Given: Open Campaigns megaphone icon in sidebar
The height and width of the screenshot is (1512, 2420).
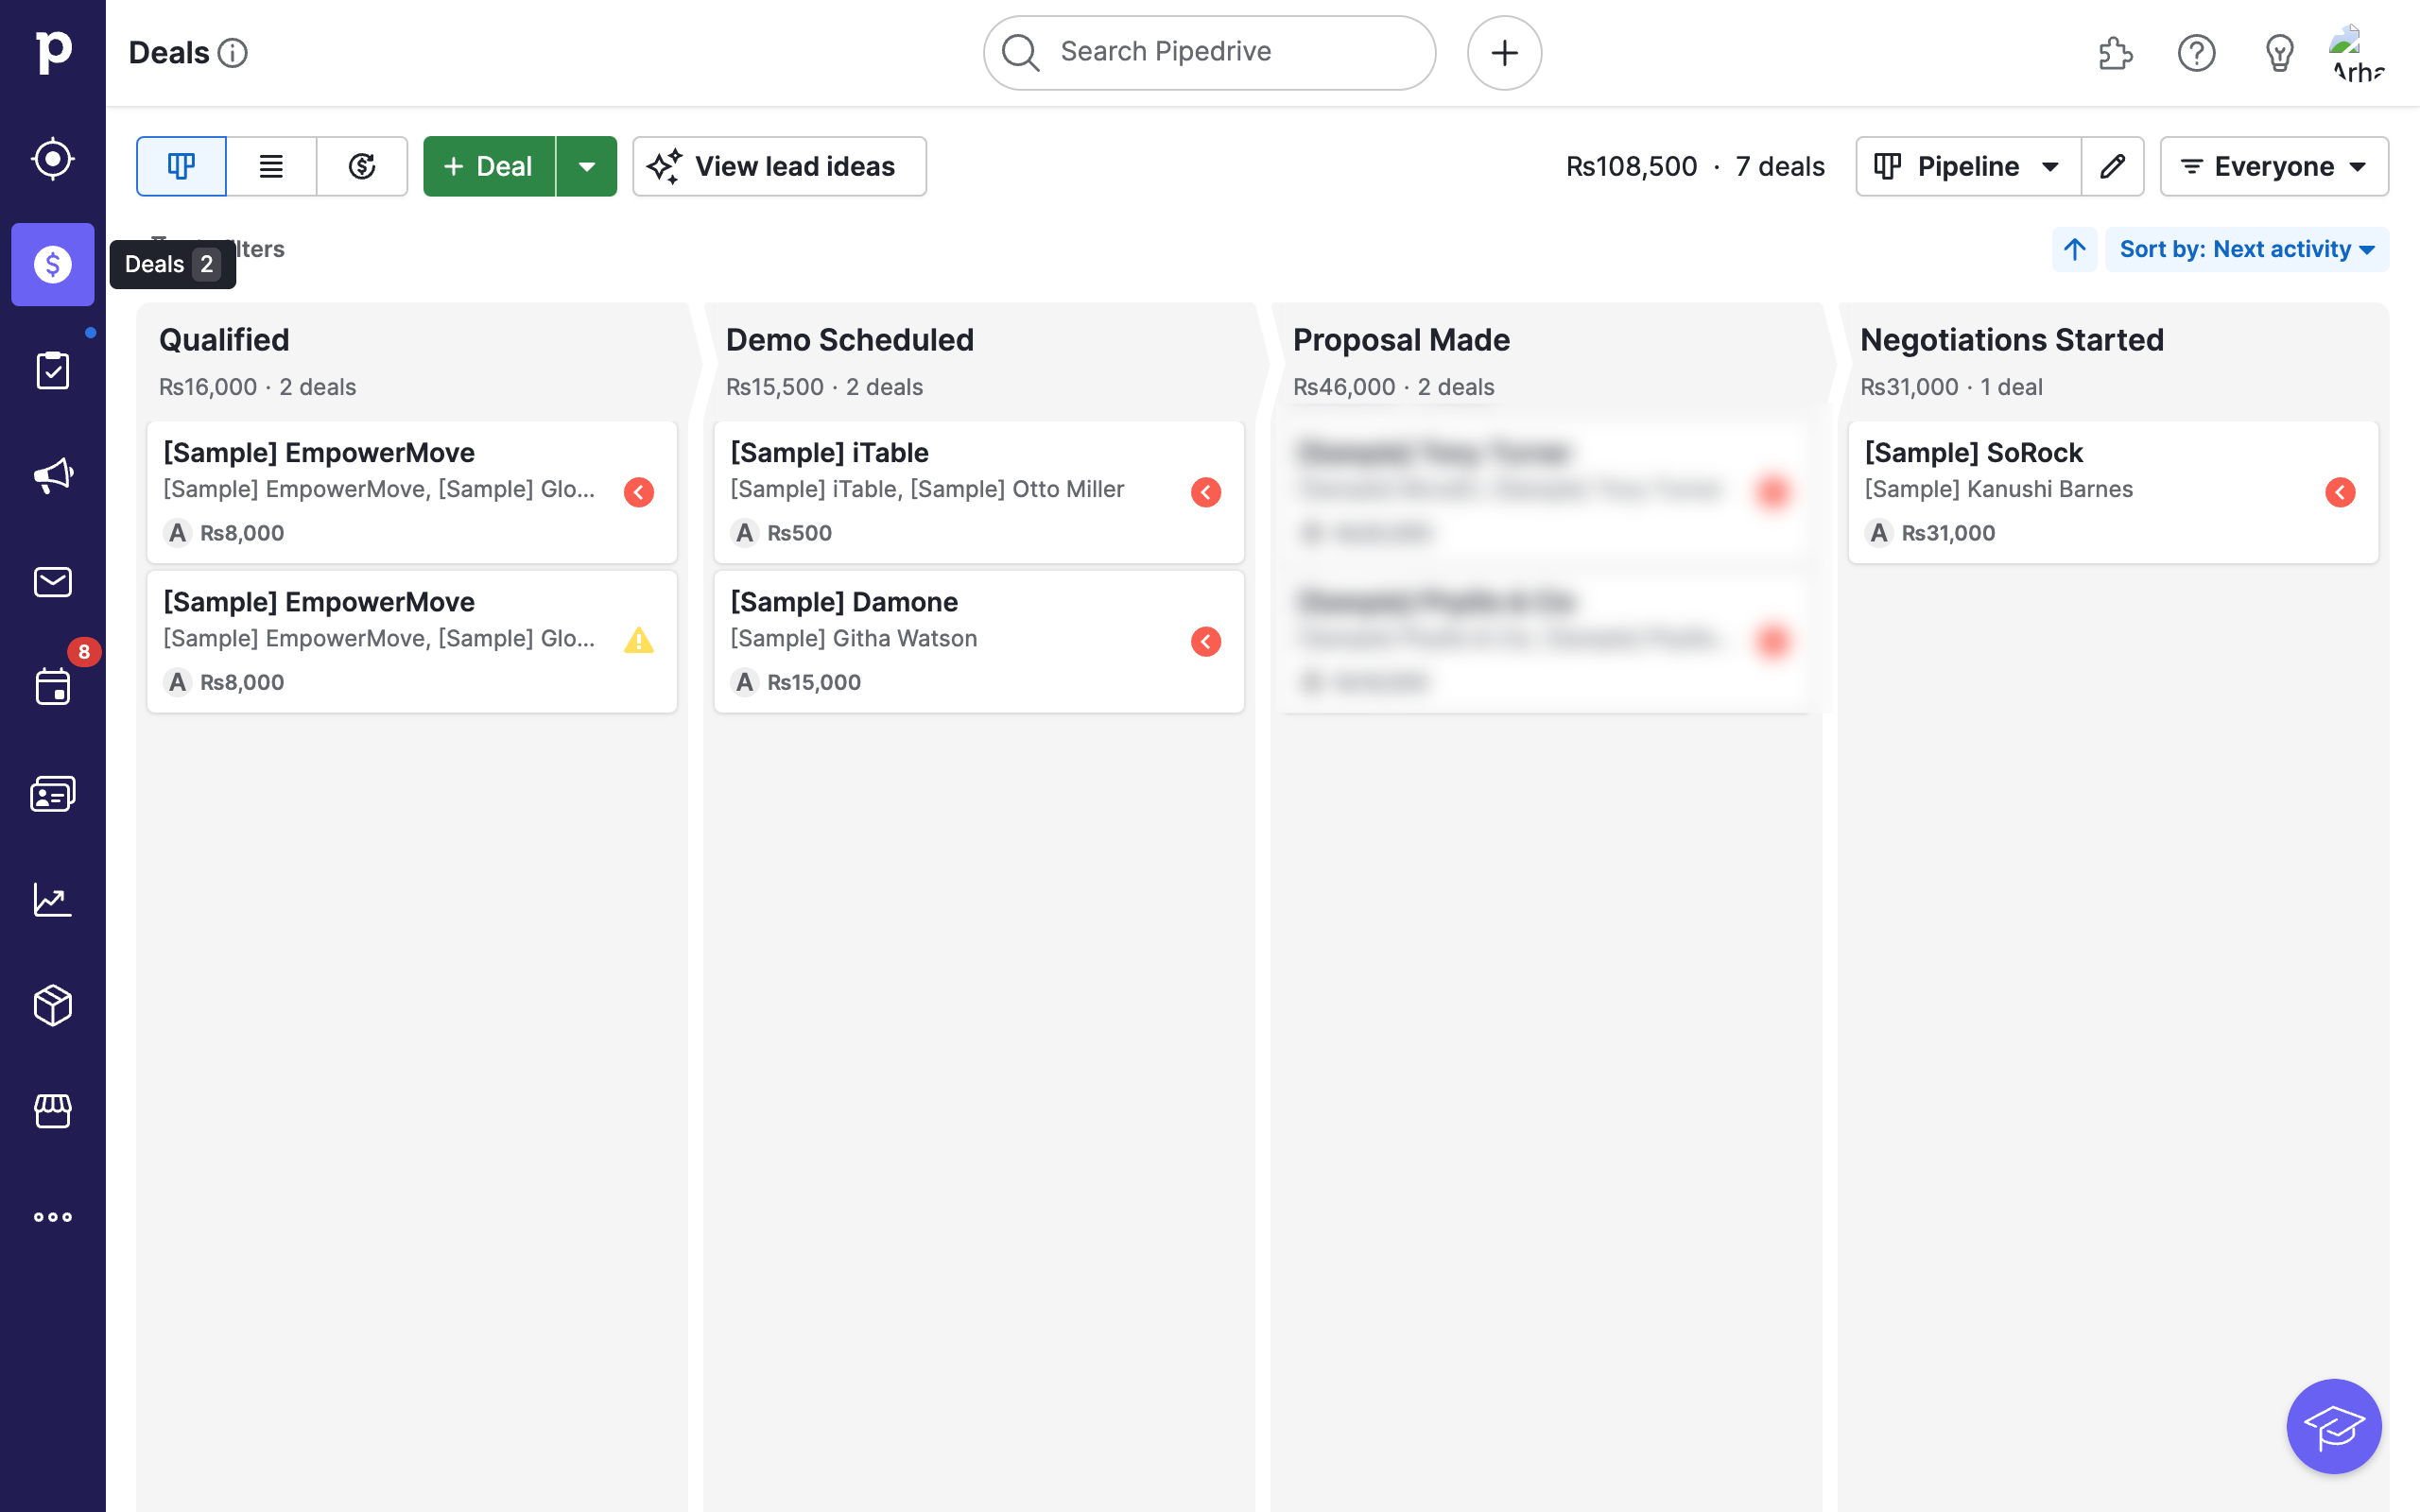Looking at the screenshot, I should click(52, 475).
